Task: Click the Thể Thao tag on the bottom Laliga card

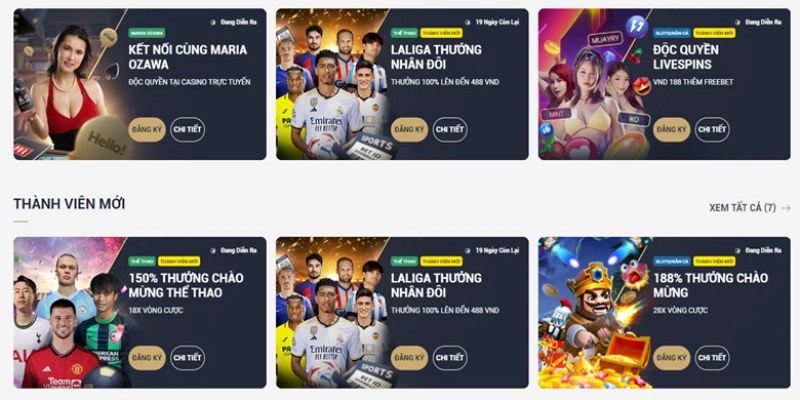Action: point(404,261)
